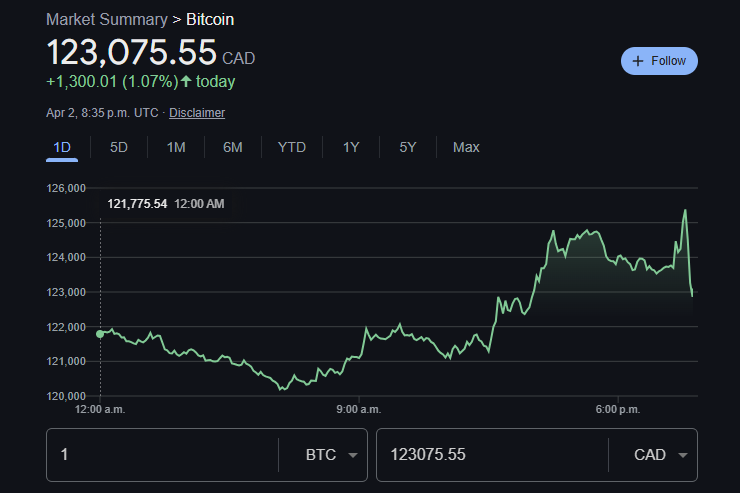Click the 121,775.54 chart tooltip value
Image resolution: width=740 pixels, height=493 pixels.
(x=137, y=204)
